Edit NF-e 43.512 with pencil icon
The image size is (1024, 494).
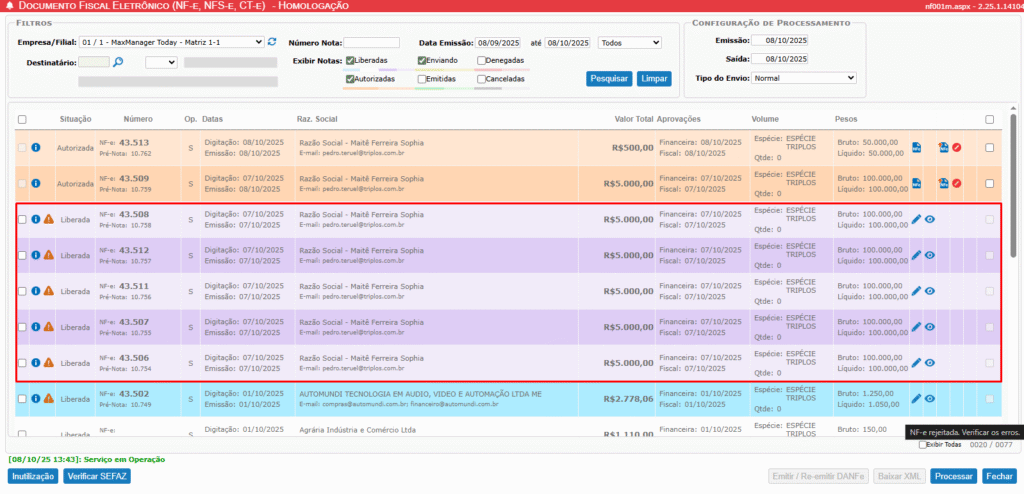click(916, 256)
